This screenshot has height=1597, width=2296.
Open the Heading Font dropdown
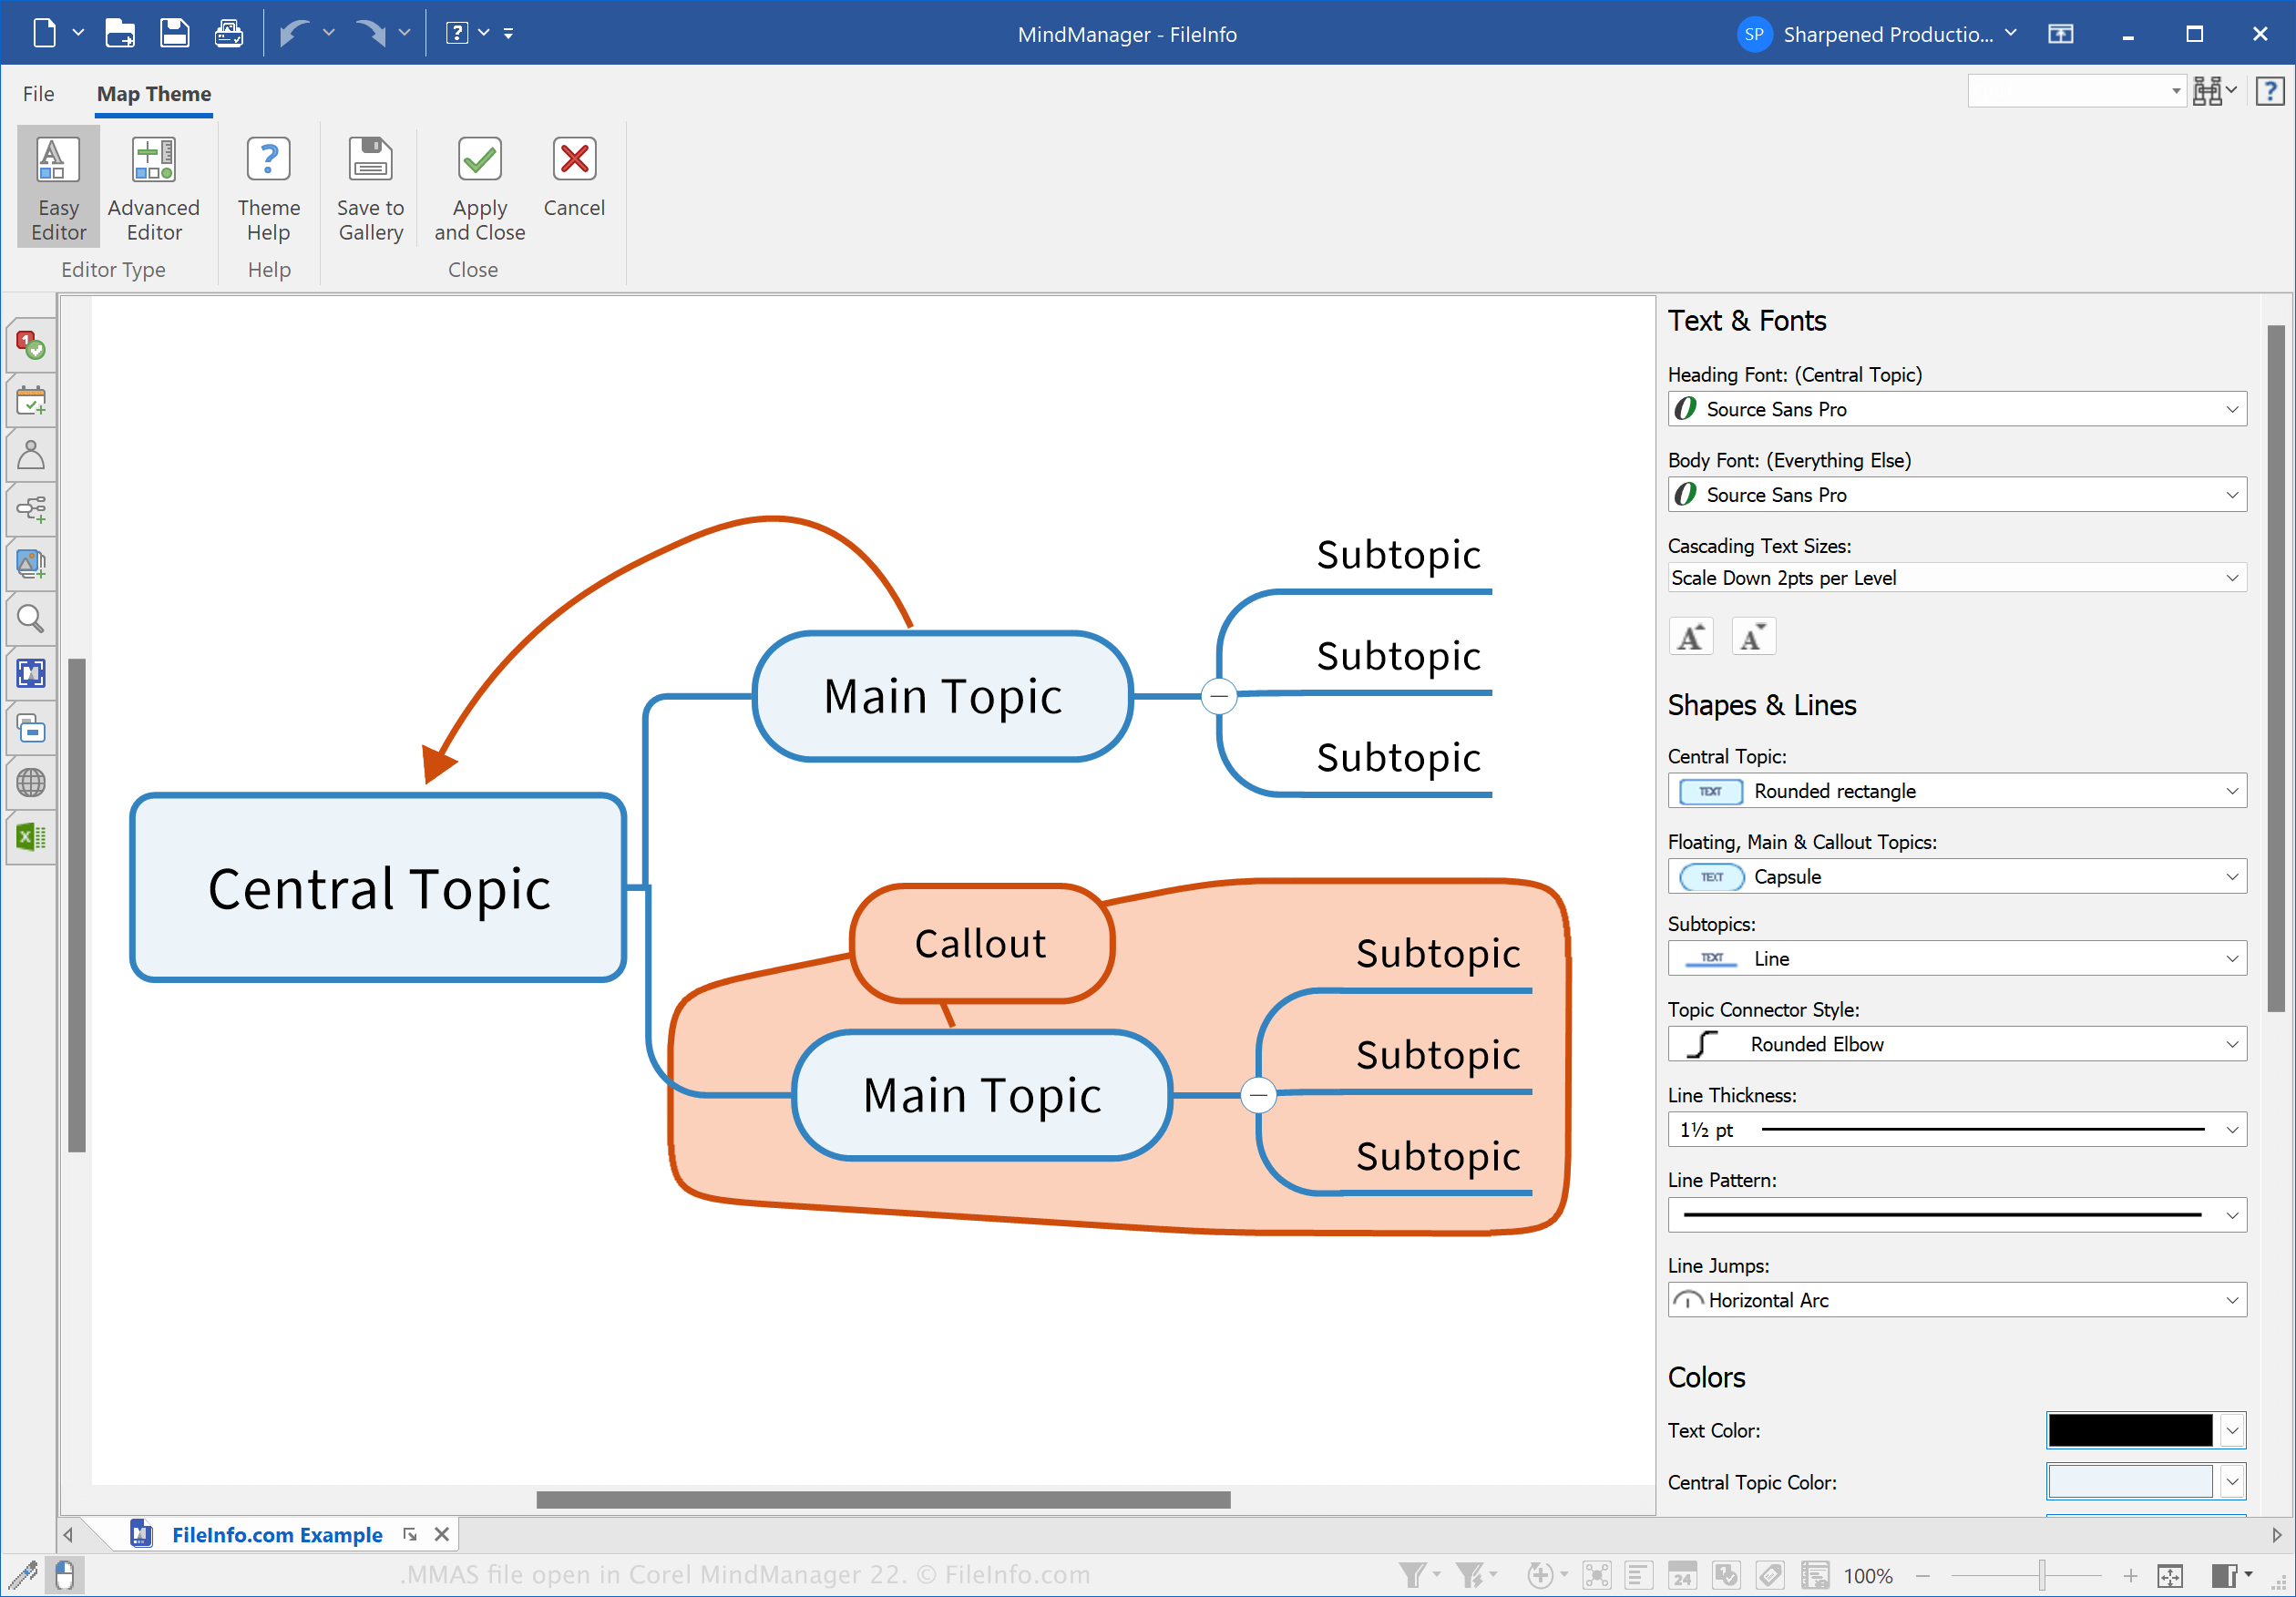click(x=1957, y=409)
